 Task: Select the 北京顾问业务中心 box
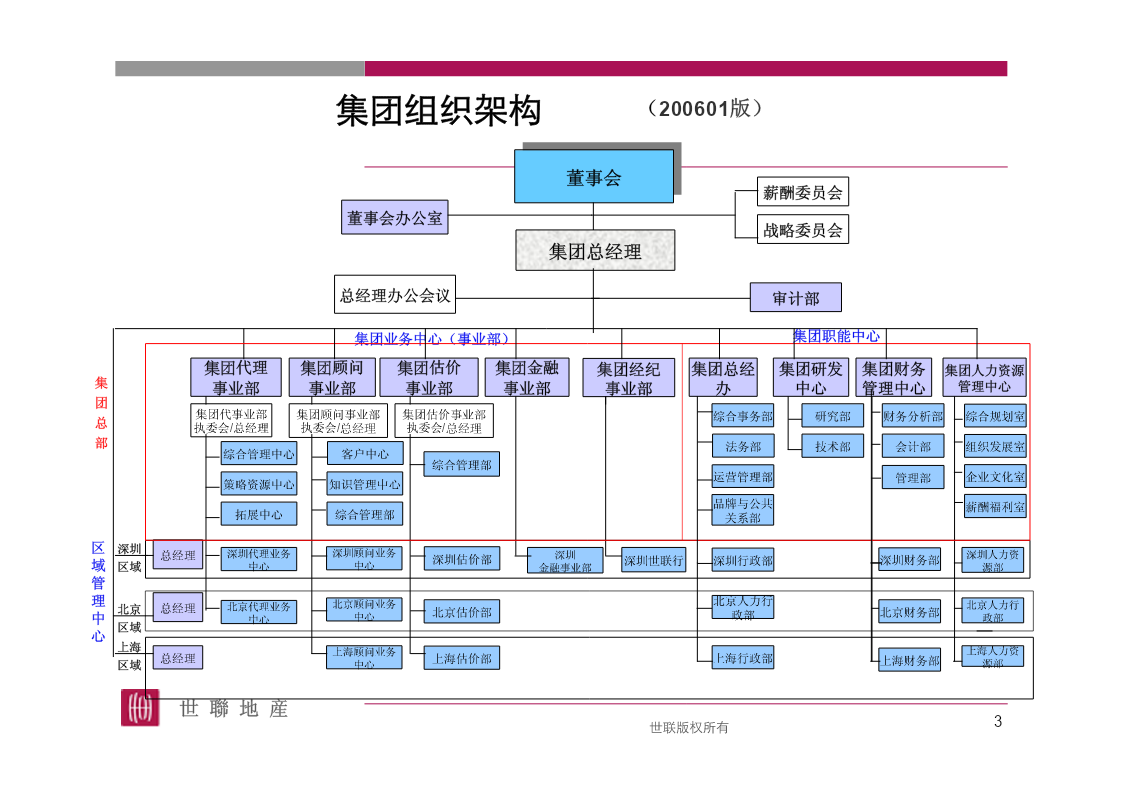tap(365, 609)
